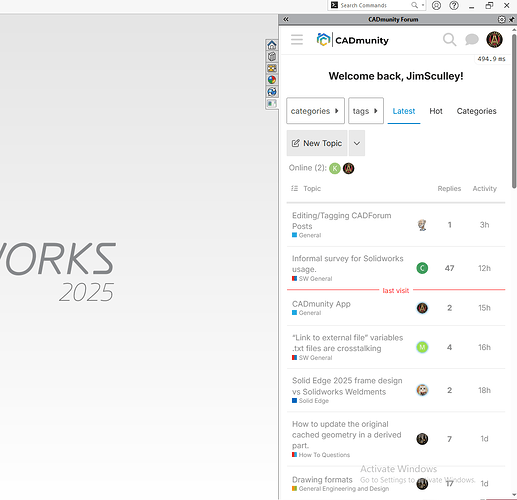Viewport: 517px width, 500px height.
Task: Click the forum panel vertical scrollbar
Action: [x=514, y=110]
